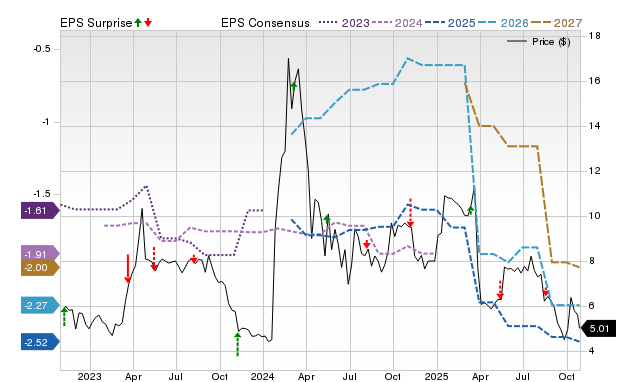Viewport: 640px width, 382px height.
Task: Click the green dashed arrow at chart's left edge
Action: (x=64, y=317)
